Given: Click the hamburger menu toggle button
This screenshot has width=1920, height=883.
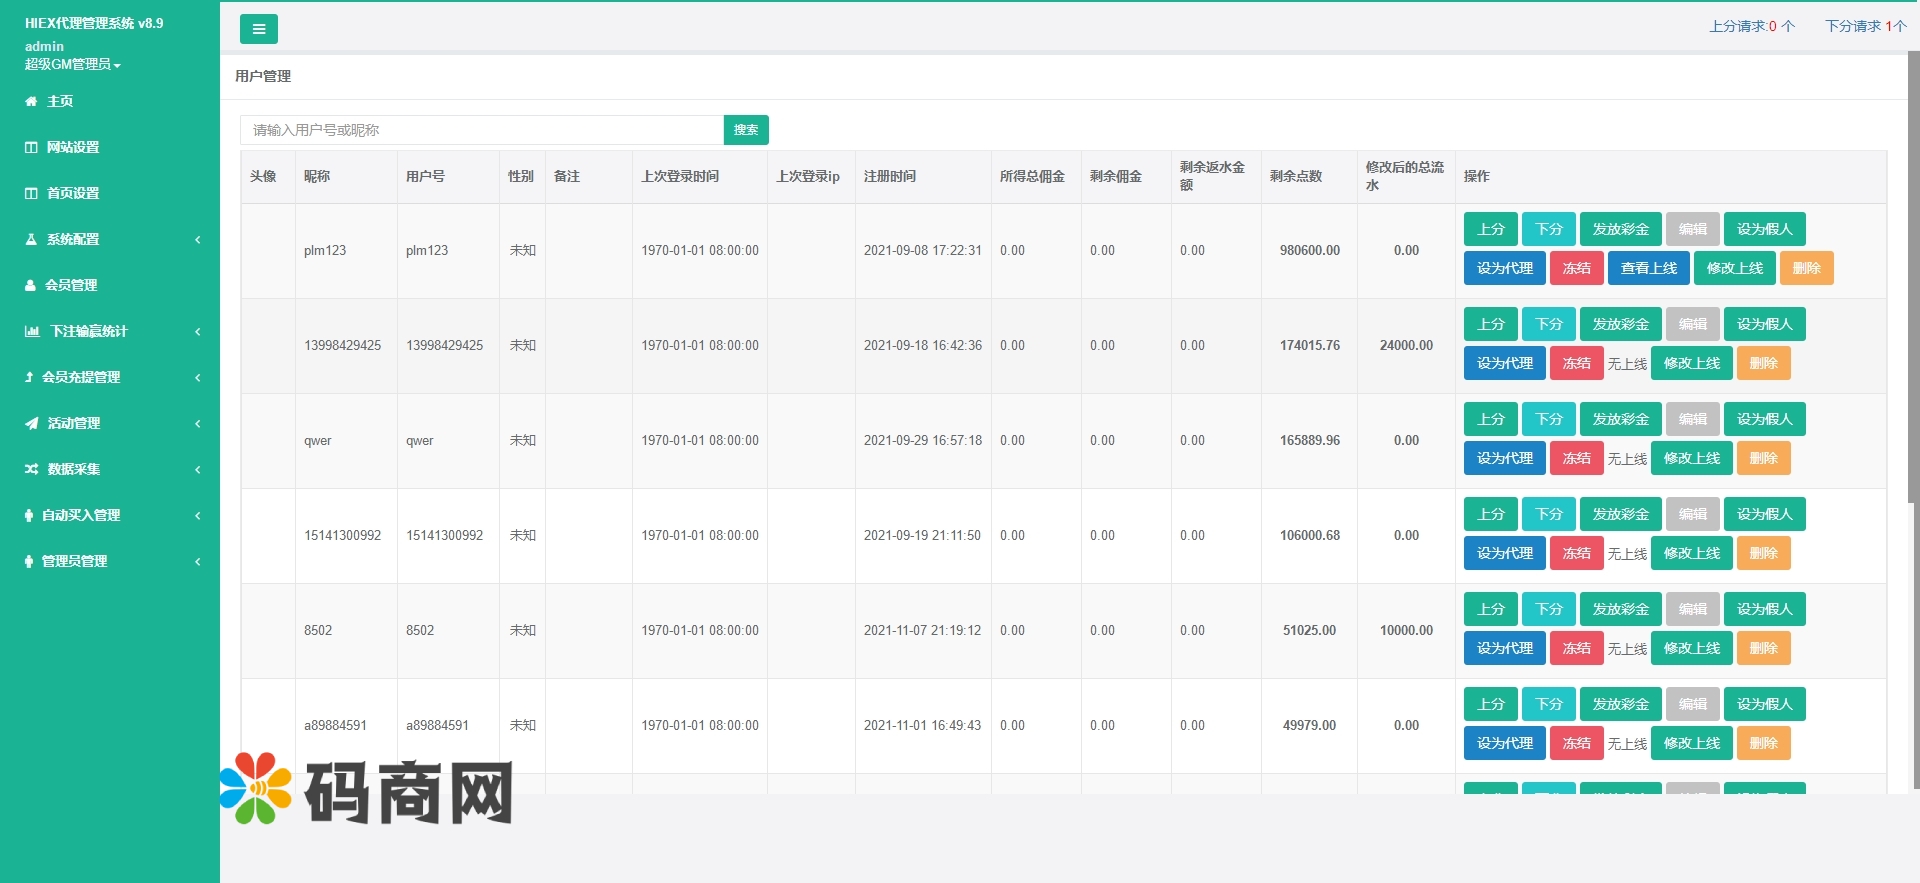Looking at the screenshot, I should (x=258, y=29).
